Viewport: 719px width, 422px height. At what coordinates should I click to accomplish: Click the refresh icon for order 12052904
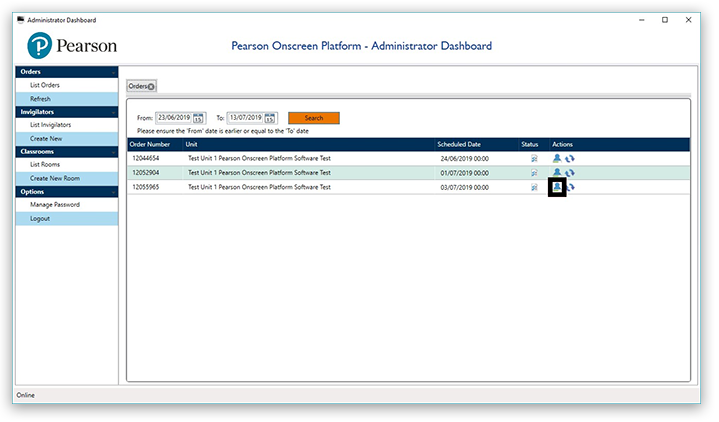click(569, 172)
